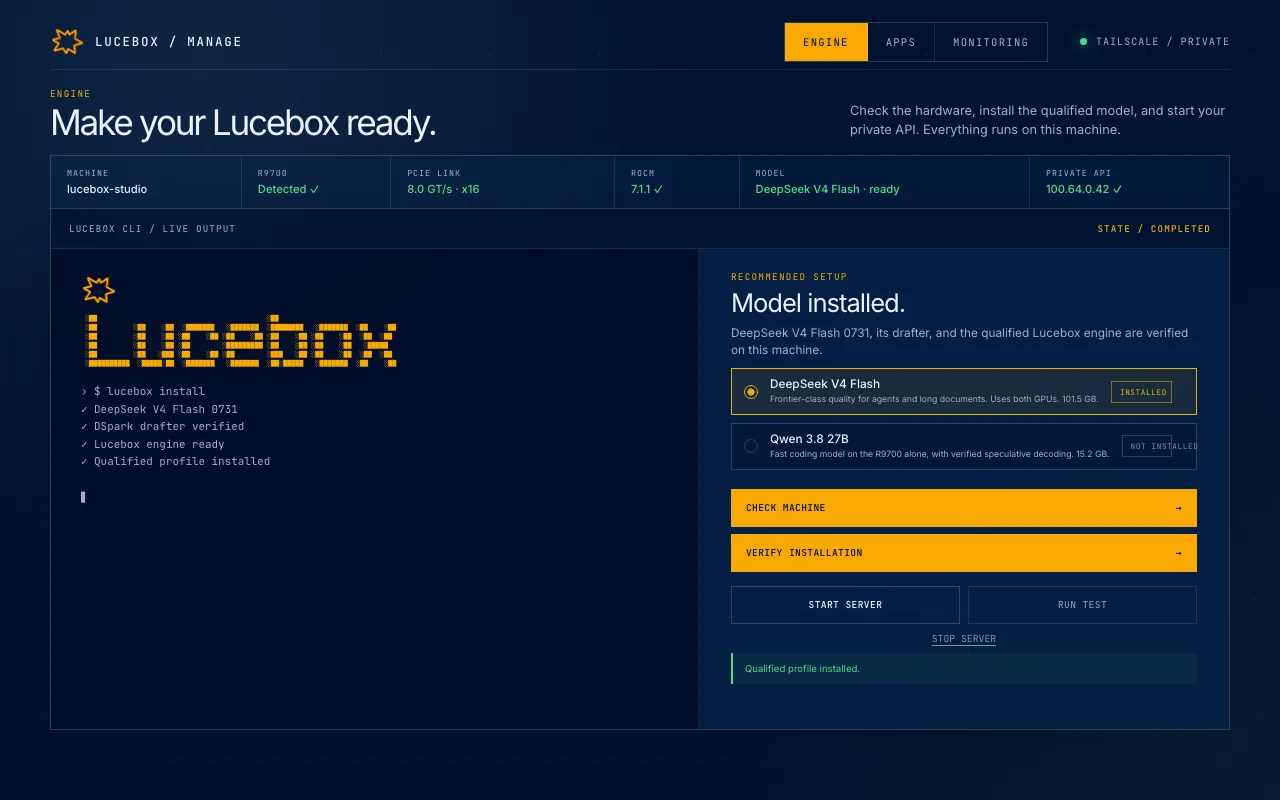Image resolution: width=1280 pixels, height=800 pixels.
Task: Click the DeepSeek 'Frontier-class quality' description
Action: [934, 399]
